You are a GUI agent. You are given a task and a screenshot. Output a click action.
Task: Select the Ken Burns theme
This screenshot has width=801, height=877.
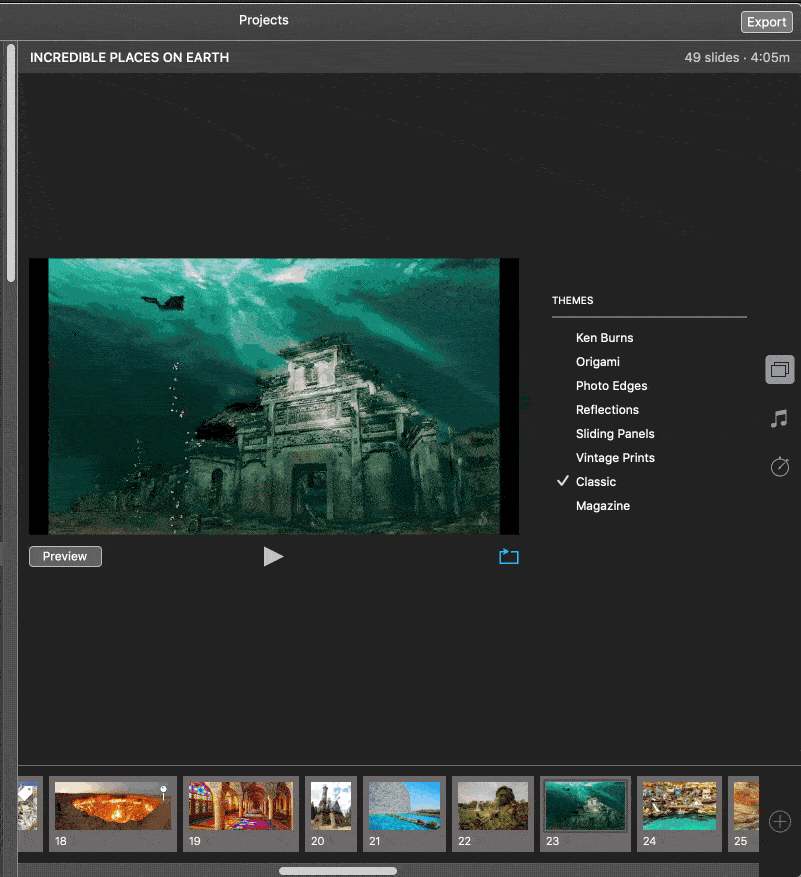click(604, 338)
